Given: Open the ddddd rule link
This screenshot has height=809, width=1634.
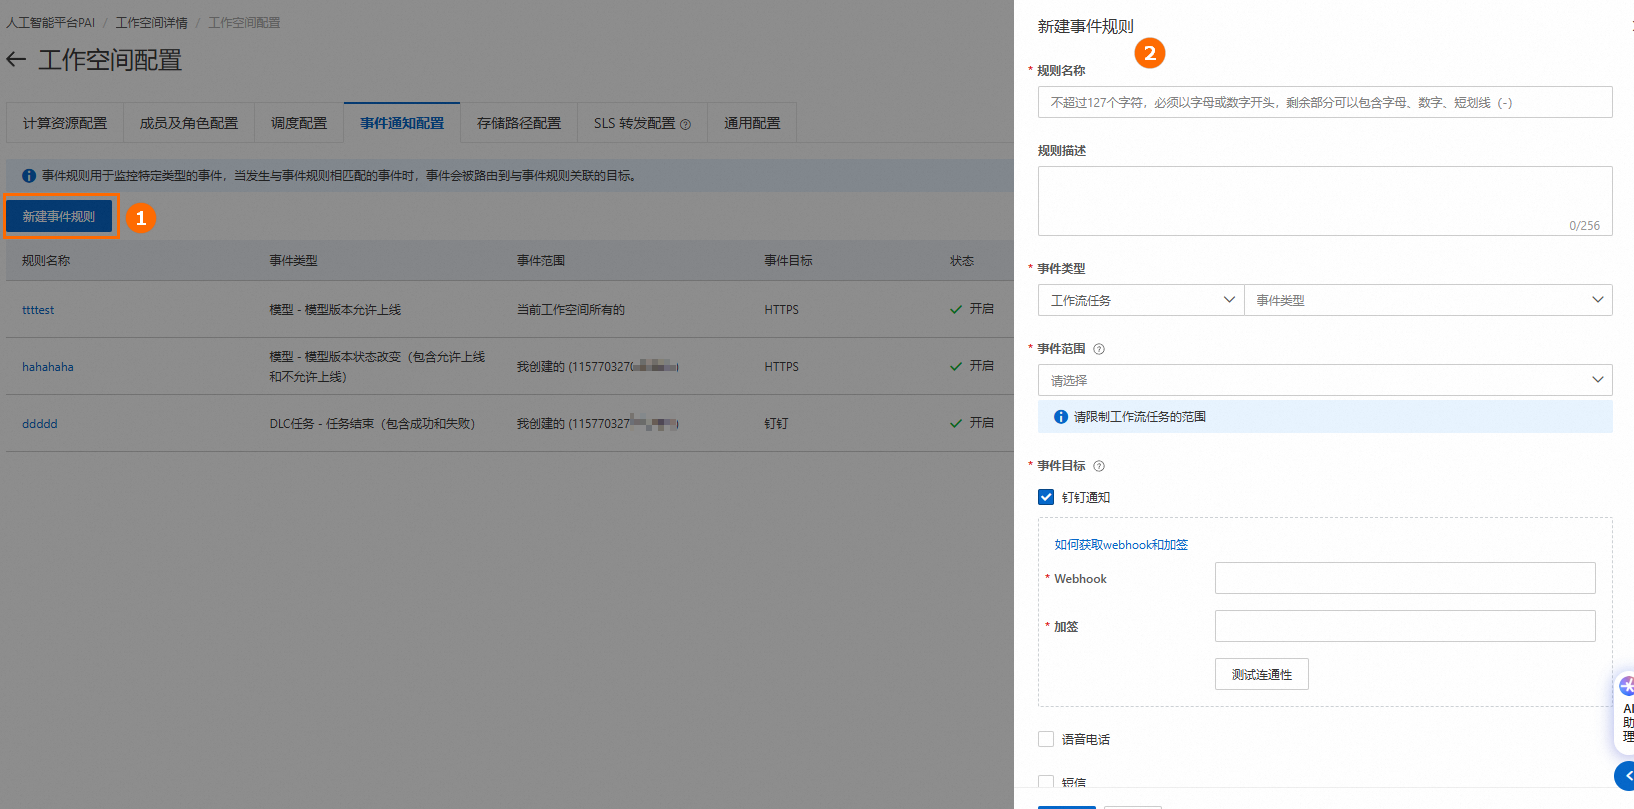Looking at the screenshot, I should pos(40,424).
